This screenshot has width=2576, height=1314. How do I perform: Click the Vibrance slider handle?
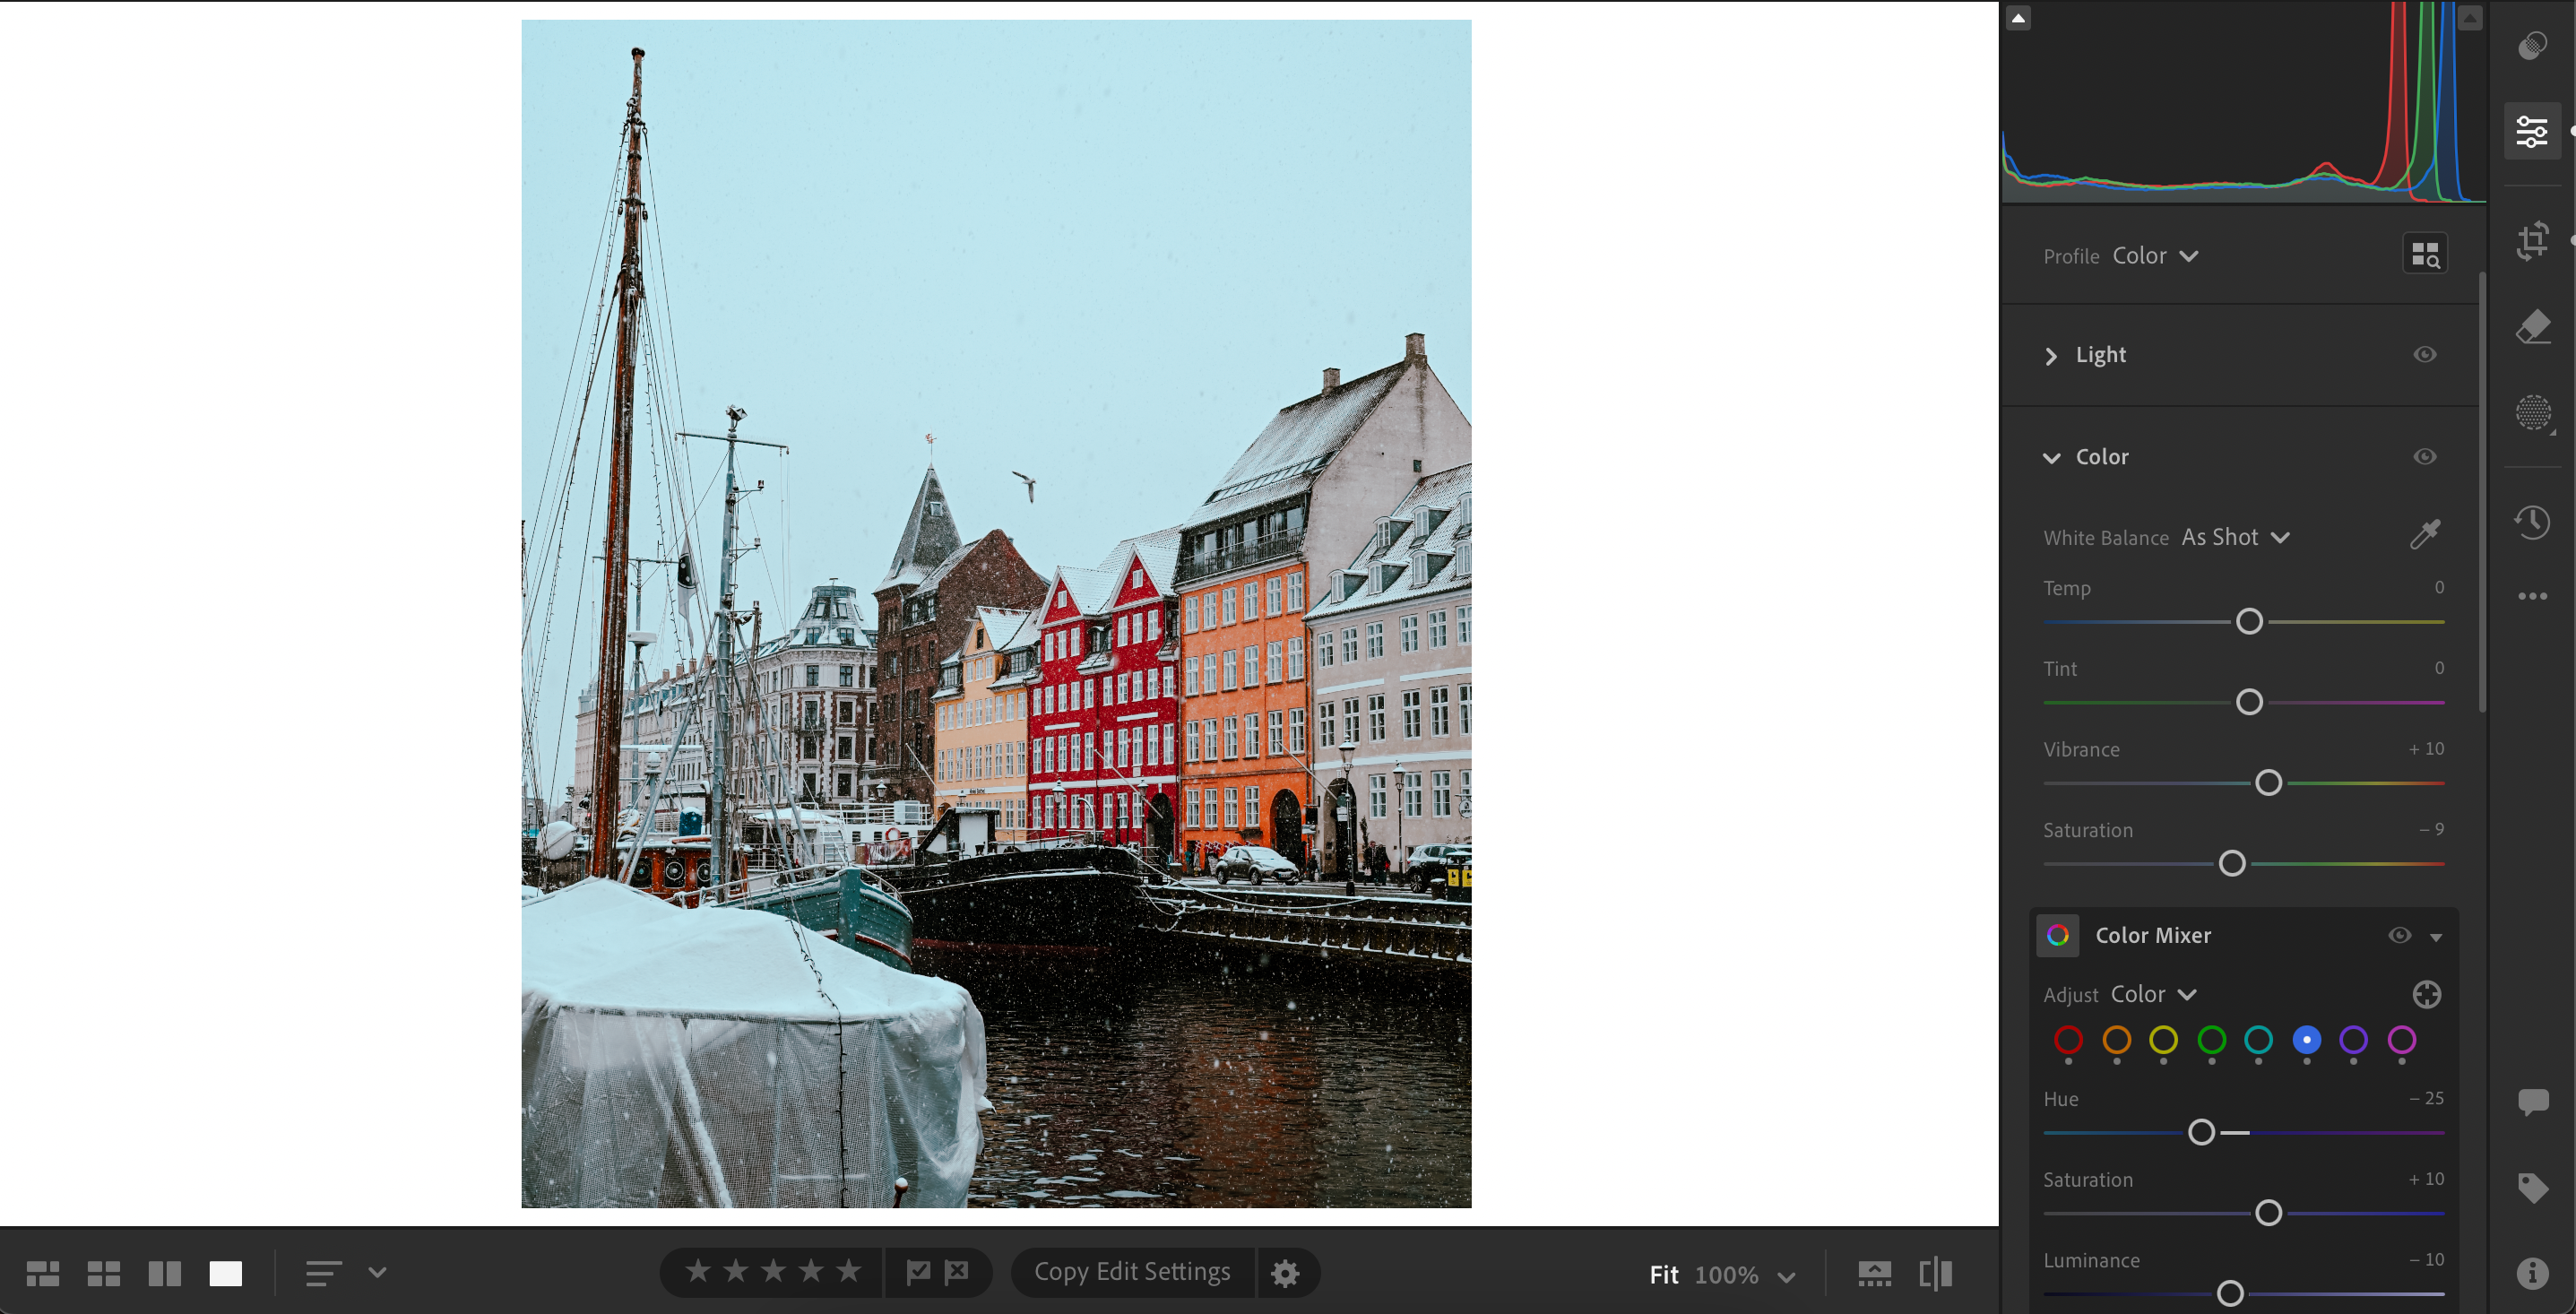(2270, 783)
